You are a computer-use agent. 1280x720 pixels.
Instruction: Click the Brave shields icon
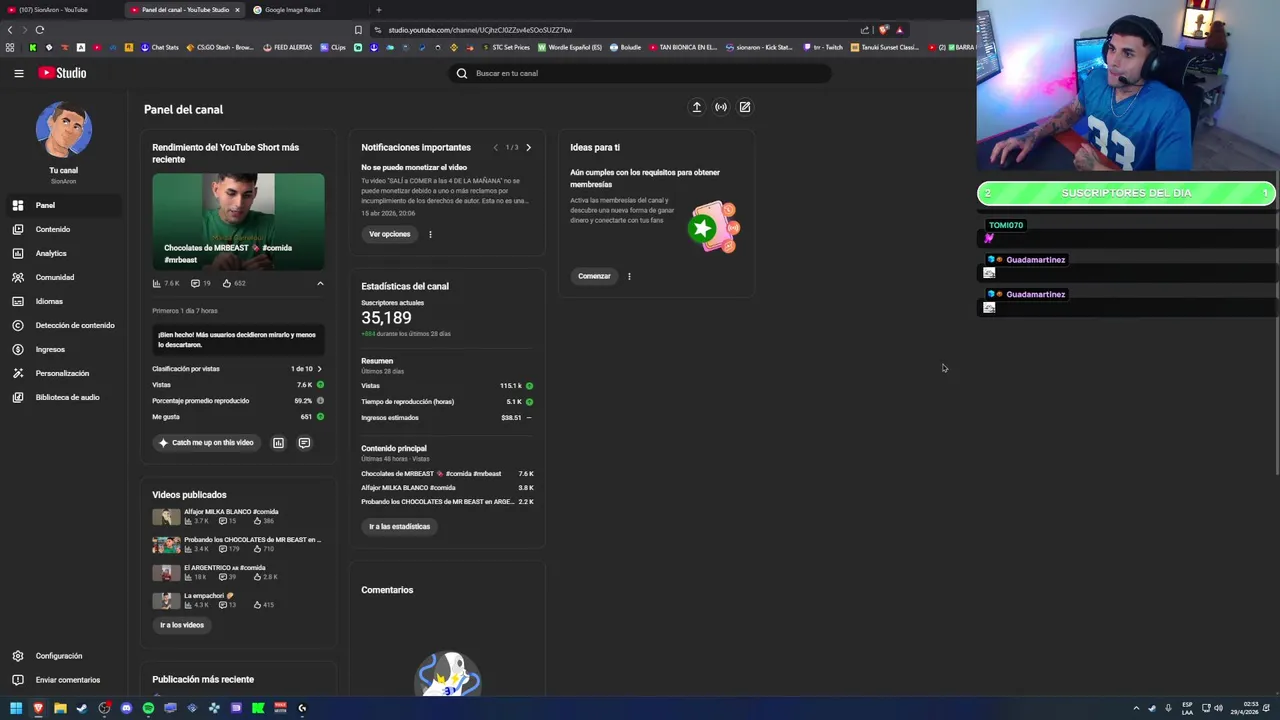click(883, 30)
